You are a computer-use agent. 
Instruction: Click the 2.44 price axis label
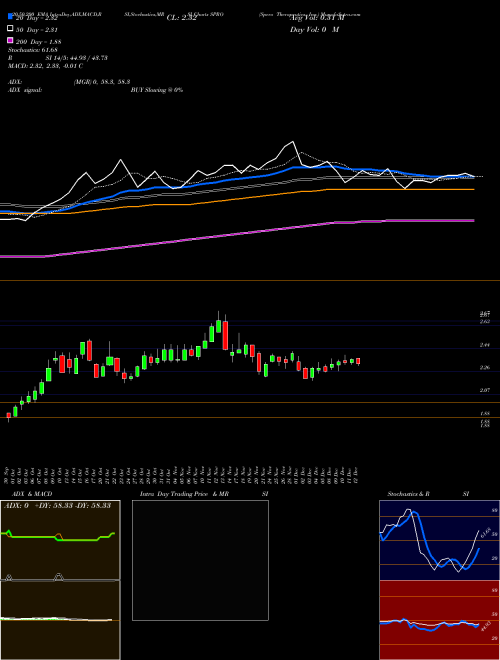[x=484, y=345]
